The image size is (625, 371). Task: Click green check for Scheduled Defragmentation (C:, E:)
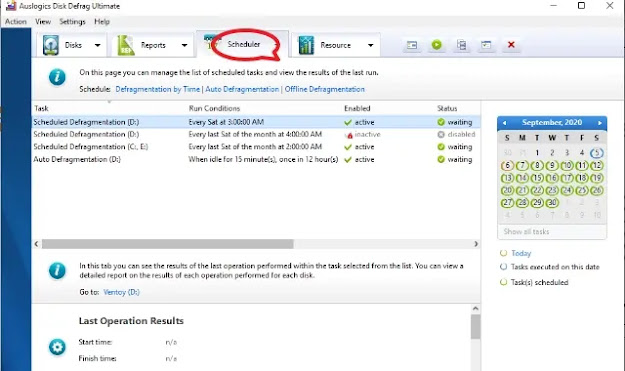pos(348,147)
